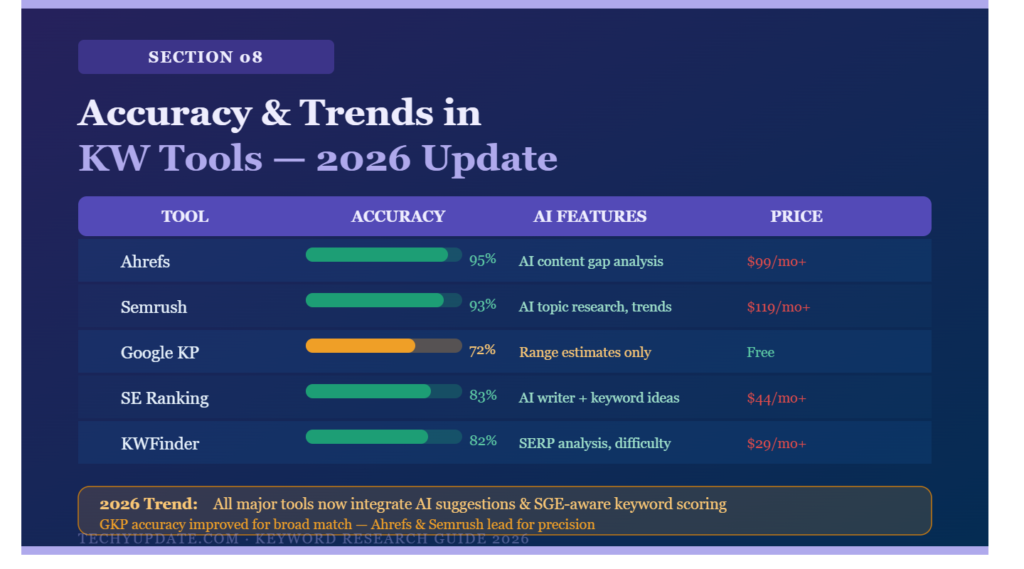Select the Free price label

[760, 352]
